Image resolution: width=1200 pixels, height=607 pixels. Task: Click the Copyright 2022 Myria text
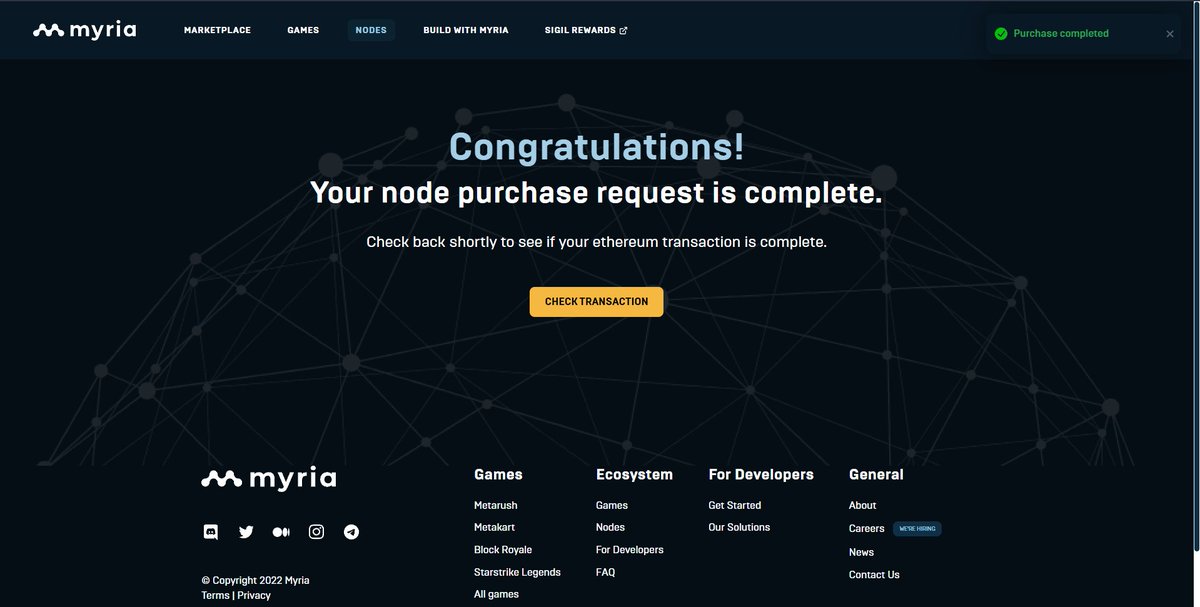pos(255,580)
